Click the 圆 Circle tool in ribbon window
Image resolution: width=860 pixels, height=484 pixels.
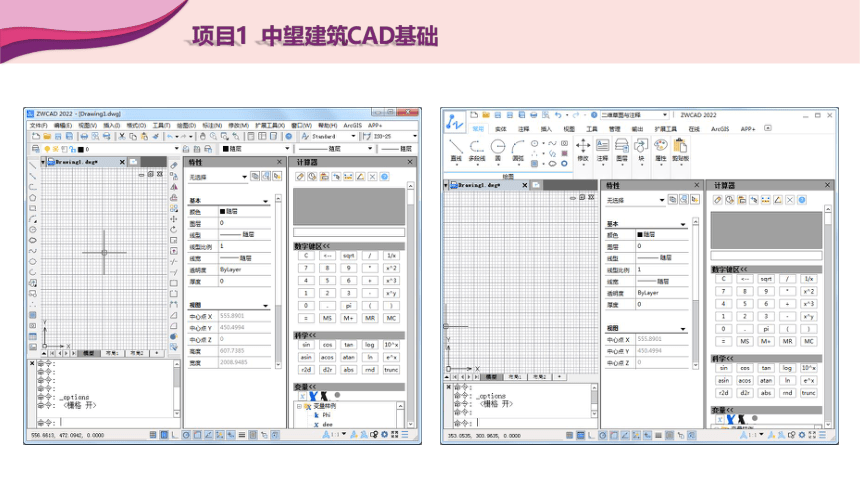coord(497,151)
